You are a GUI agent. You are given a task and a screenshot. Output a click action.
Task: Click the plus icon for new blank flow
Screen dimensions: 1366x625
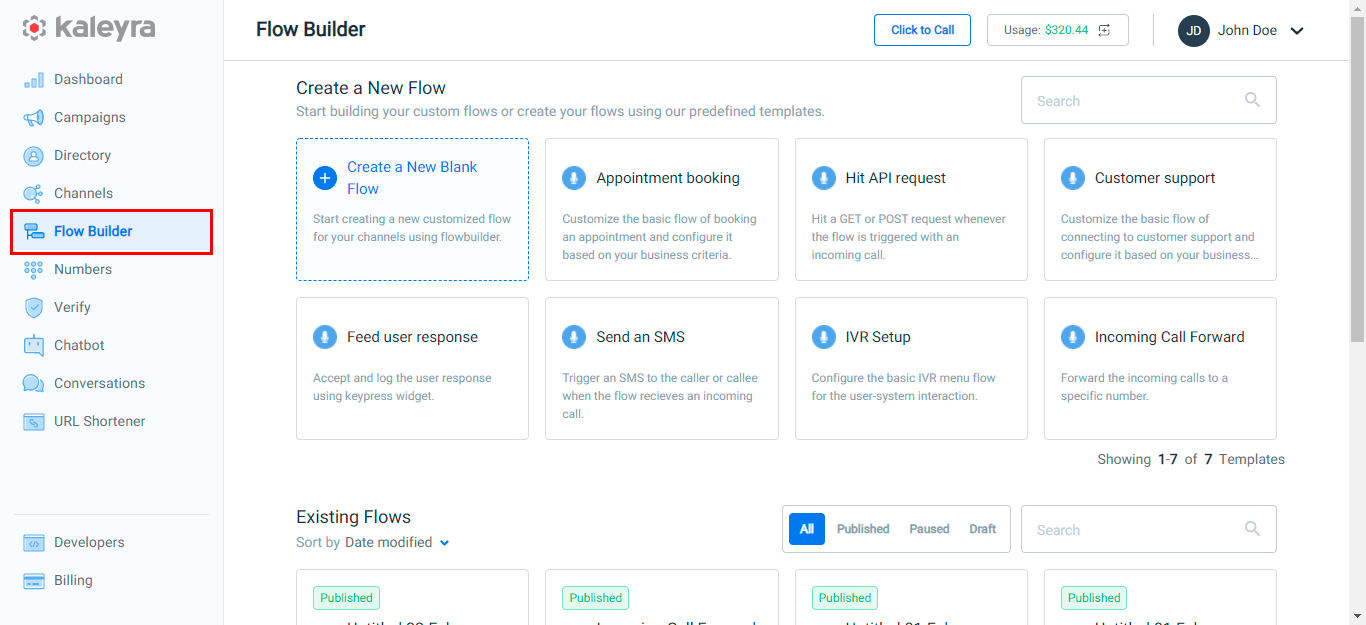point(325,178)
